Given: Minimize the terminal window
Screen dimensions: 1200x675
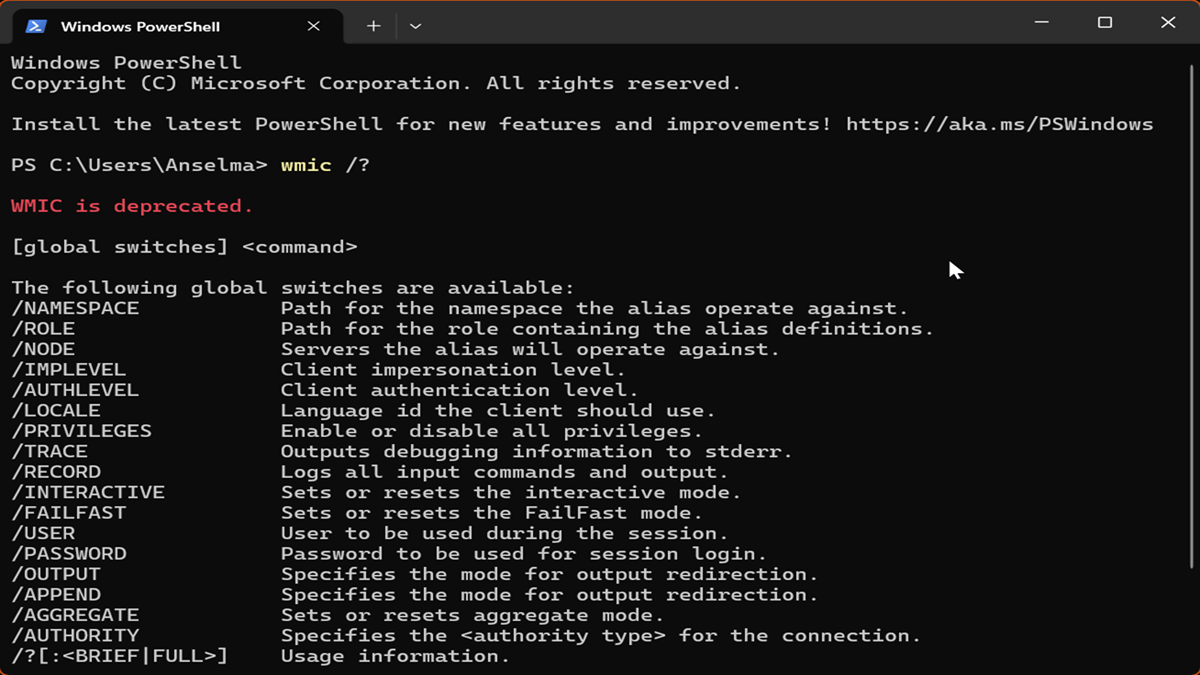Looking at the screenshot, I should (1042, 22).
